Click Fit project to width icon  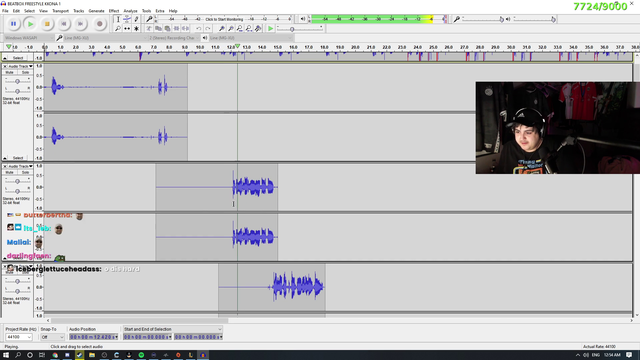249,29
